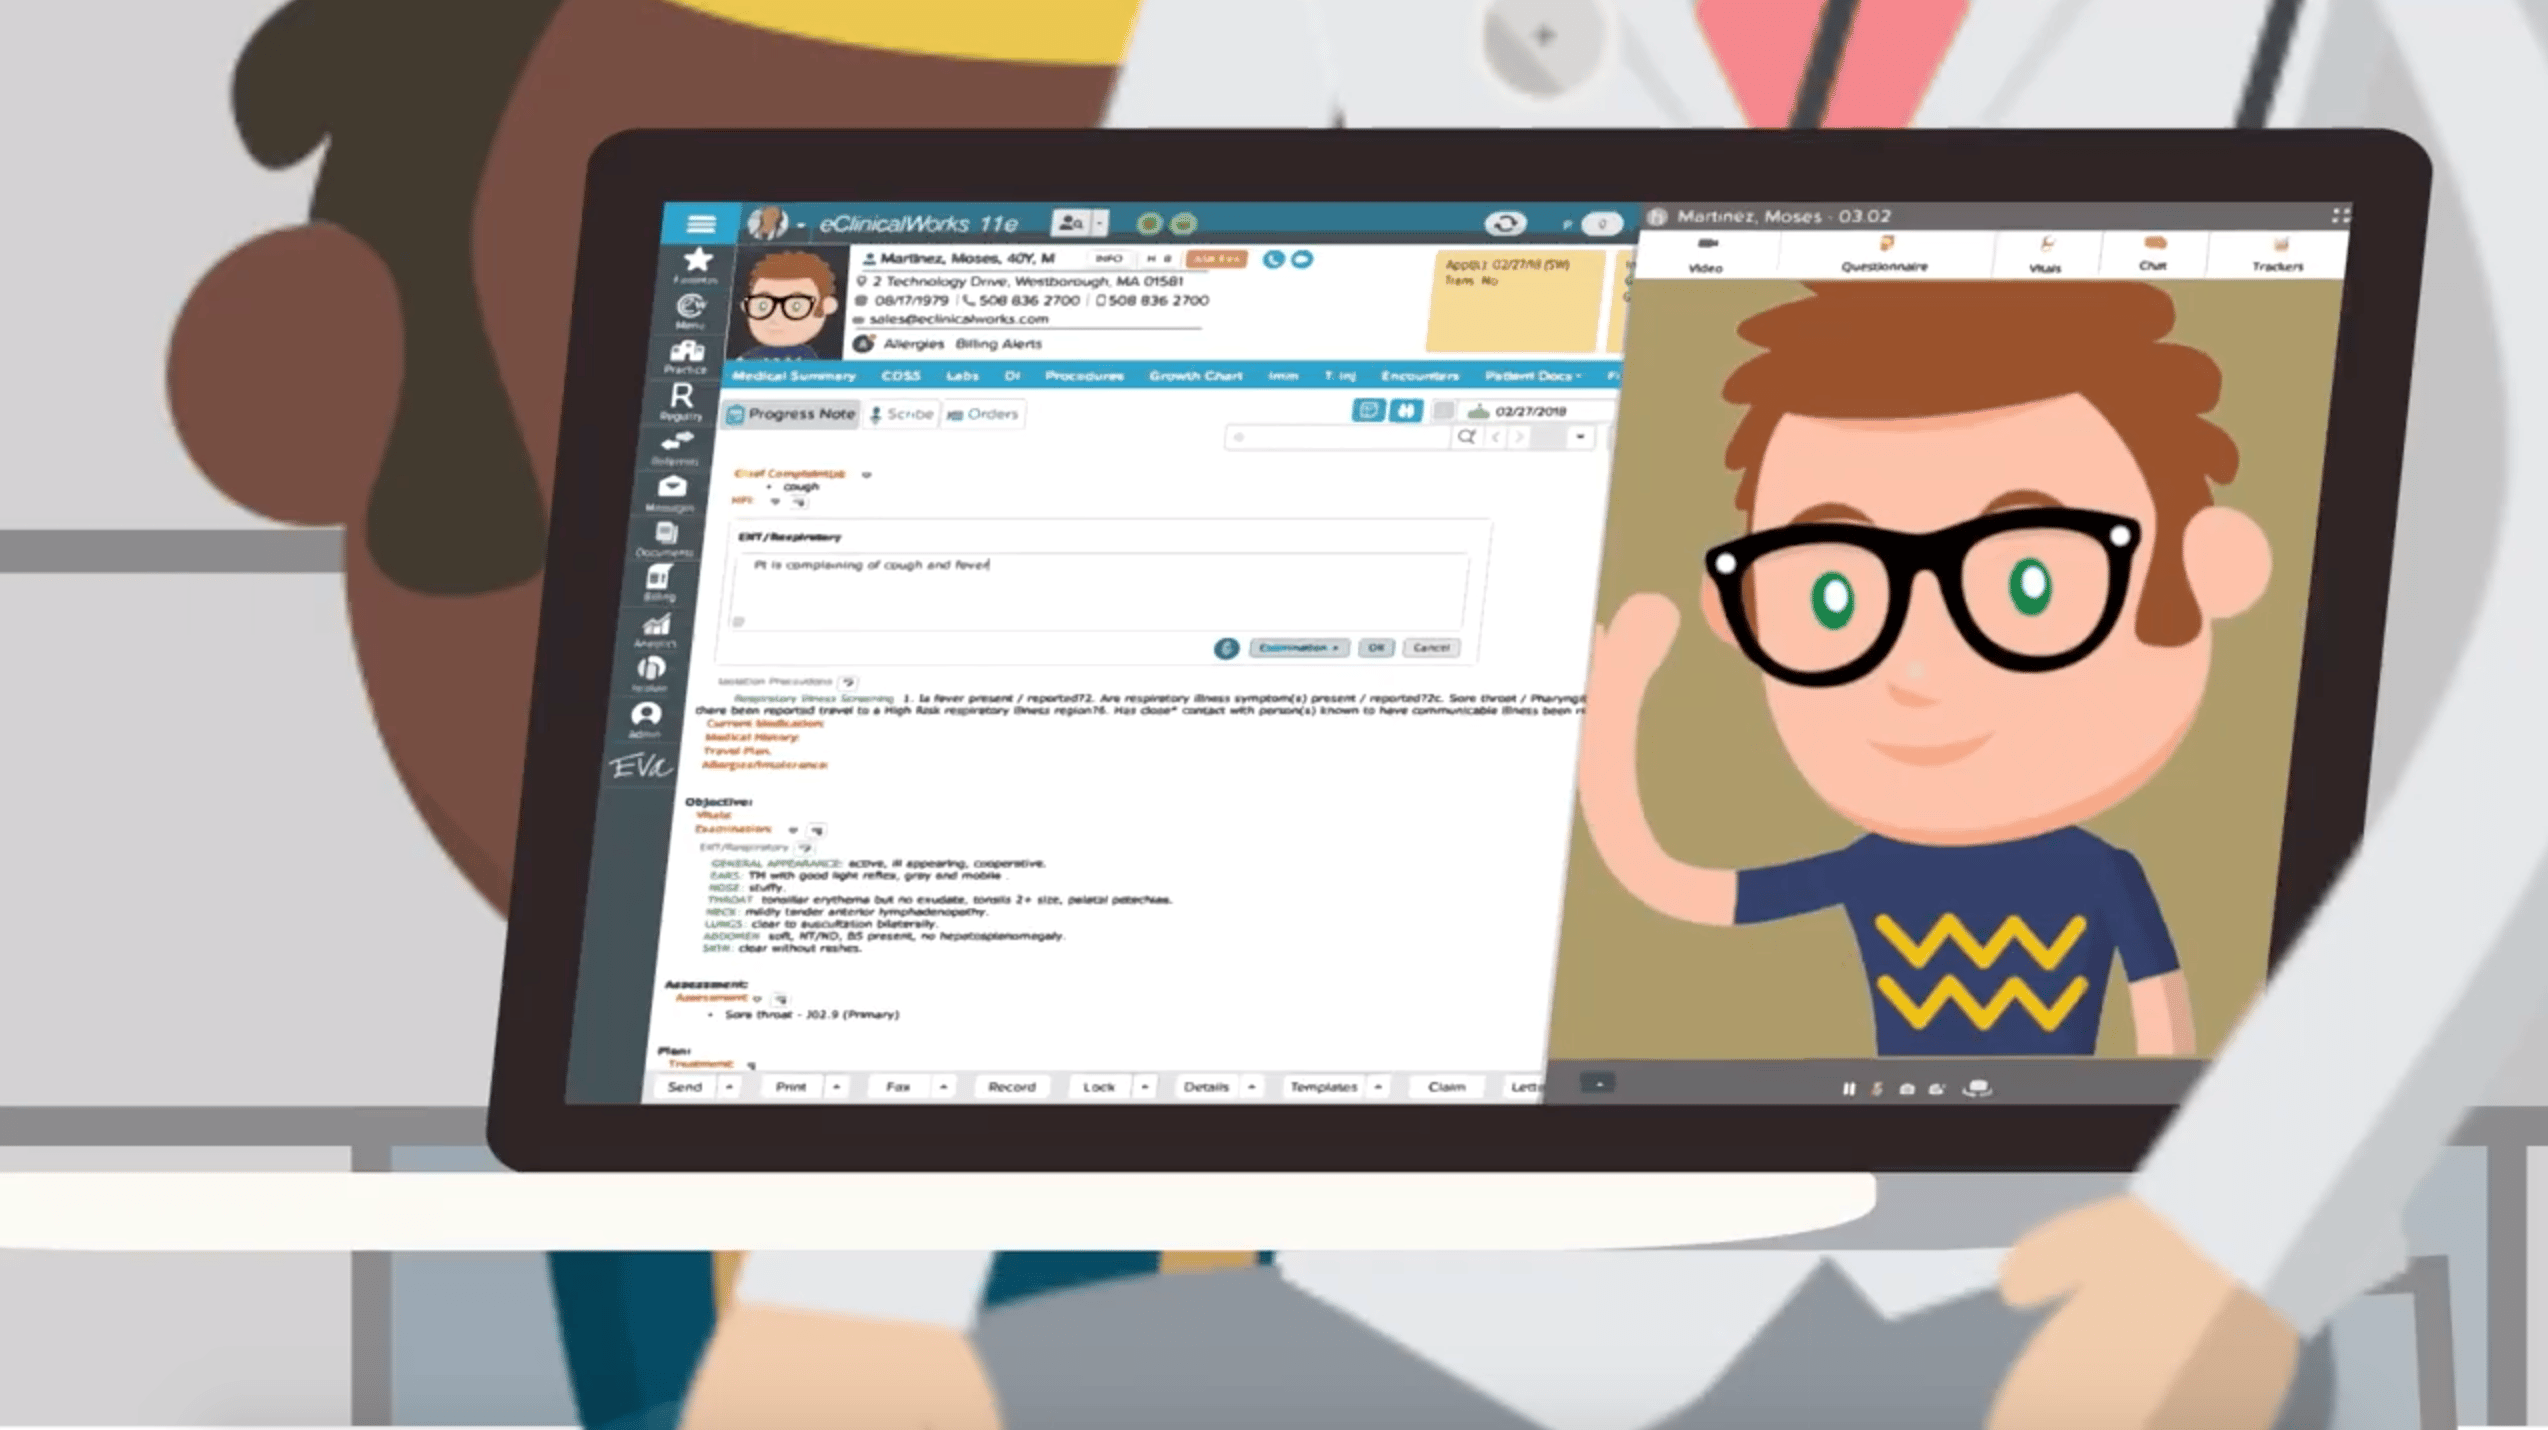Expand the arrow tab below the video panel
The width and height of the screenshot is (2548, 1430).
point(1598,1084)
